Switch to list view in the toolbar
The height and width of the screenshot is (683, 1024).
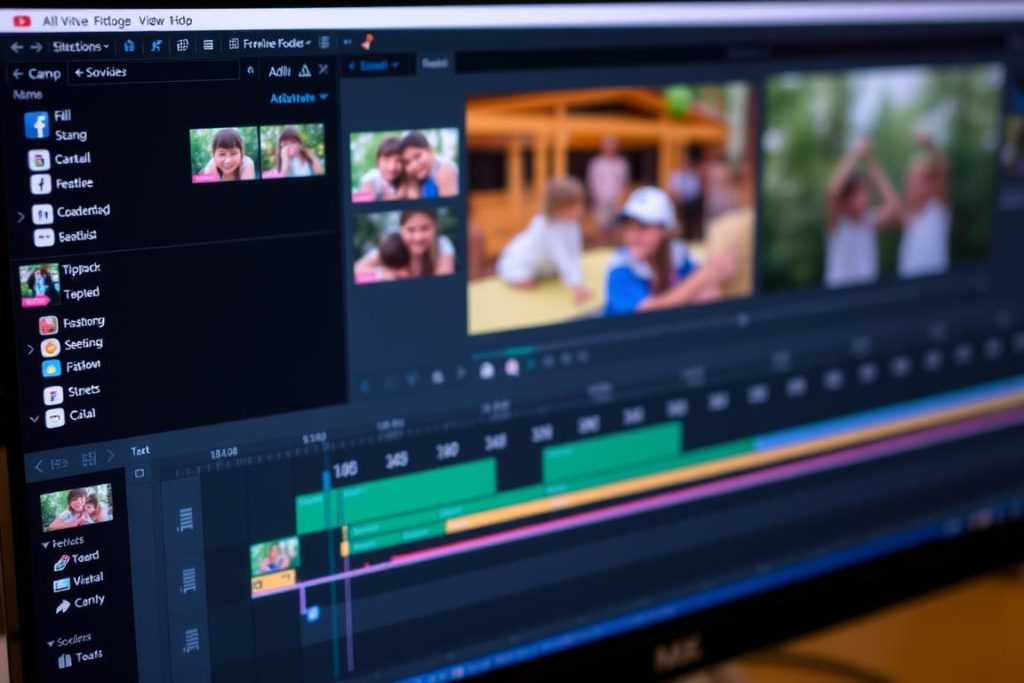(x=208, y=45)
